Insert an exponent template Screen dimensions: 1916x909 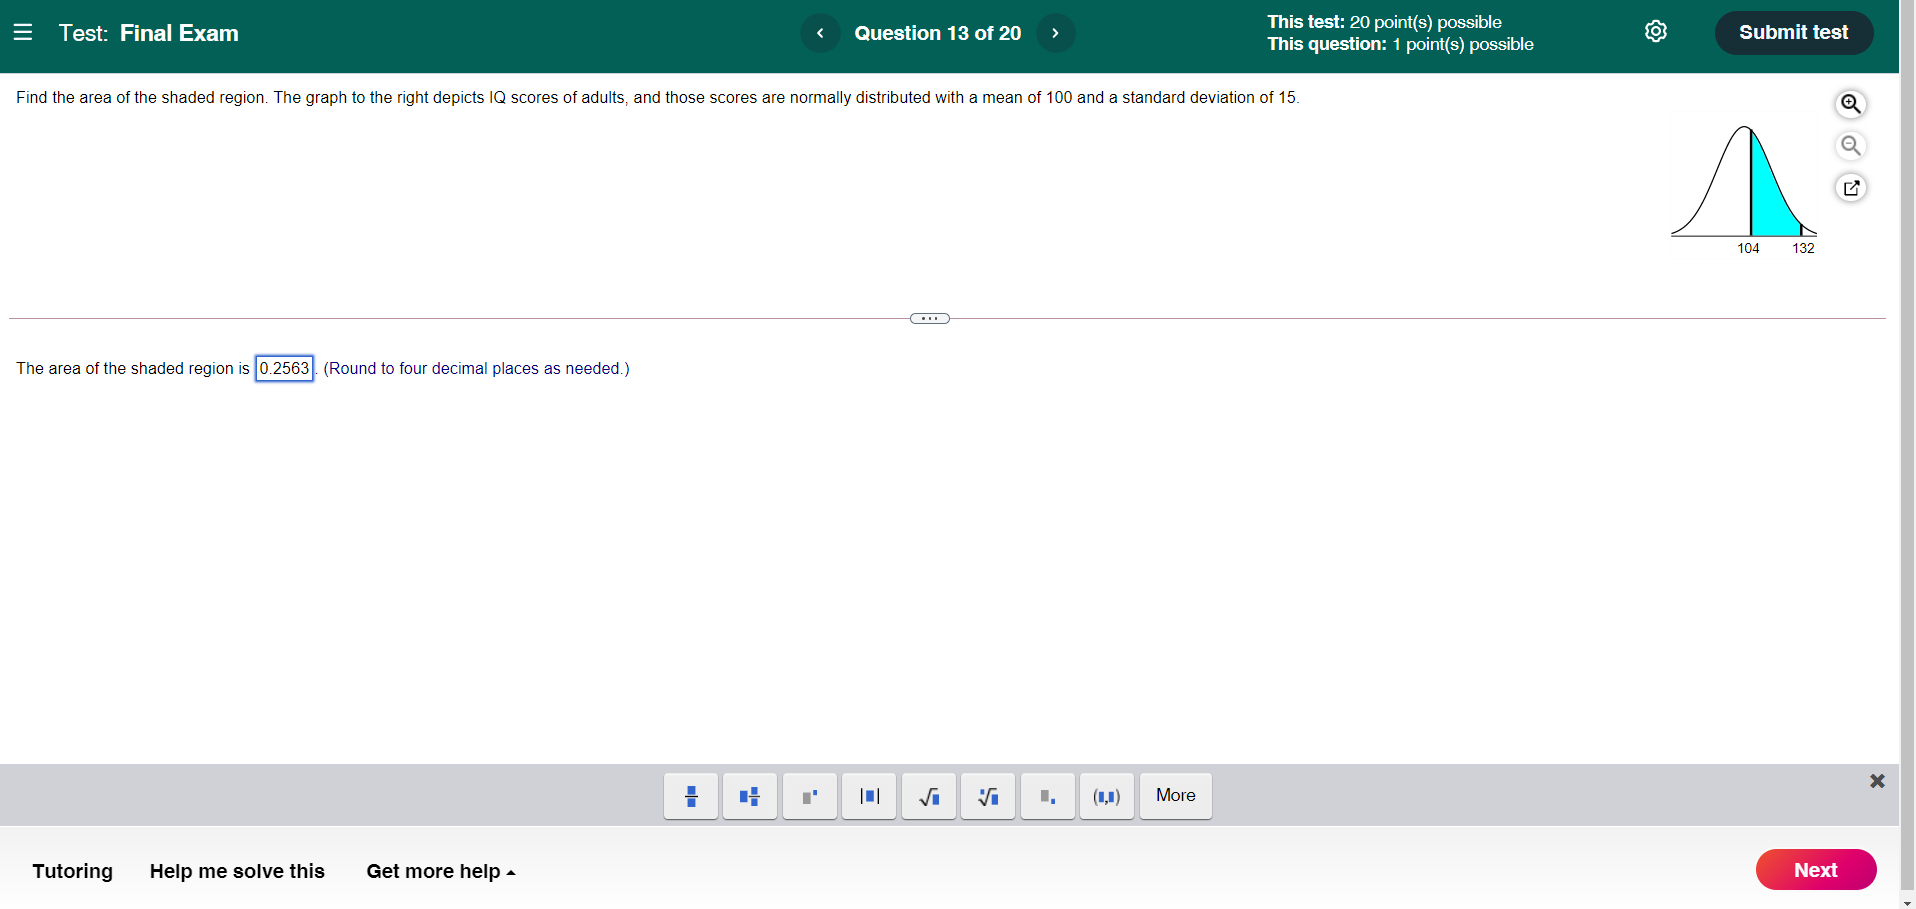coord(809,795)
